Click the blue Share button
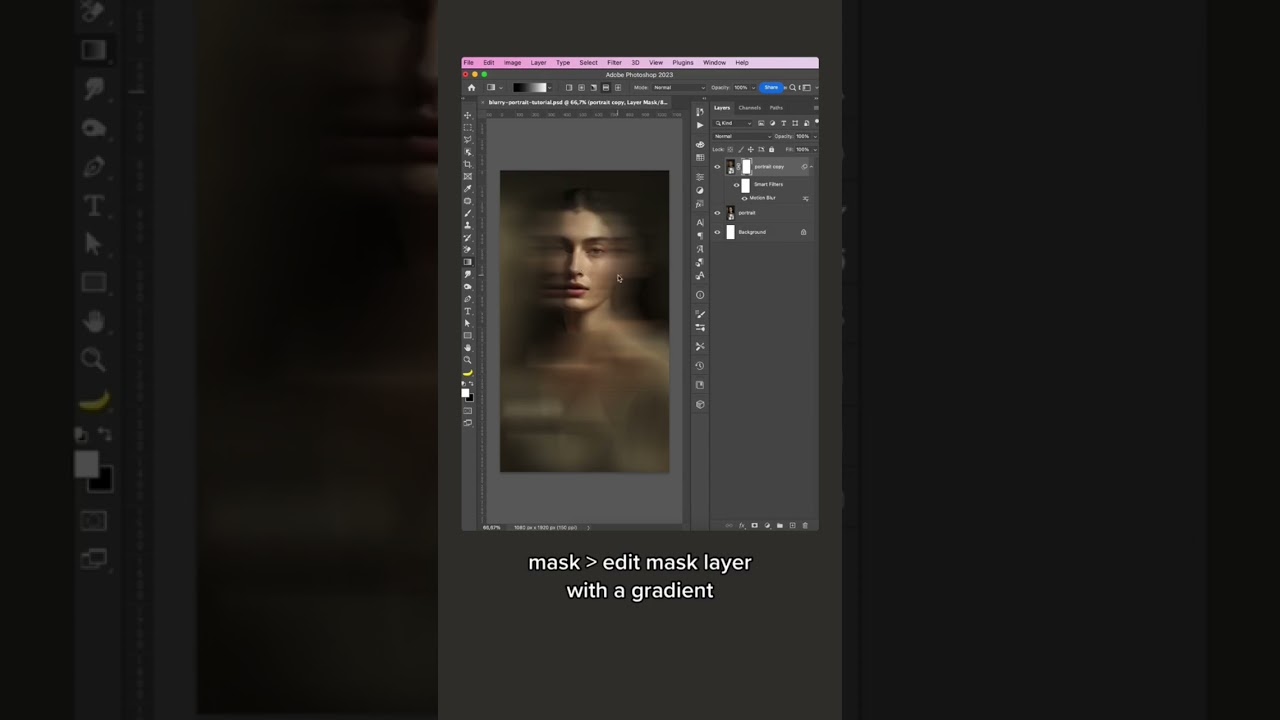The image size is (1280, 720). coord(771,88)
